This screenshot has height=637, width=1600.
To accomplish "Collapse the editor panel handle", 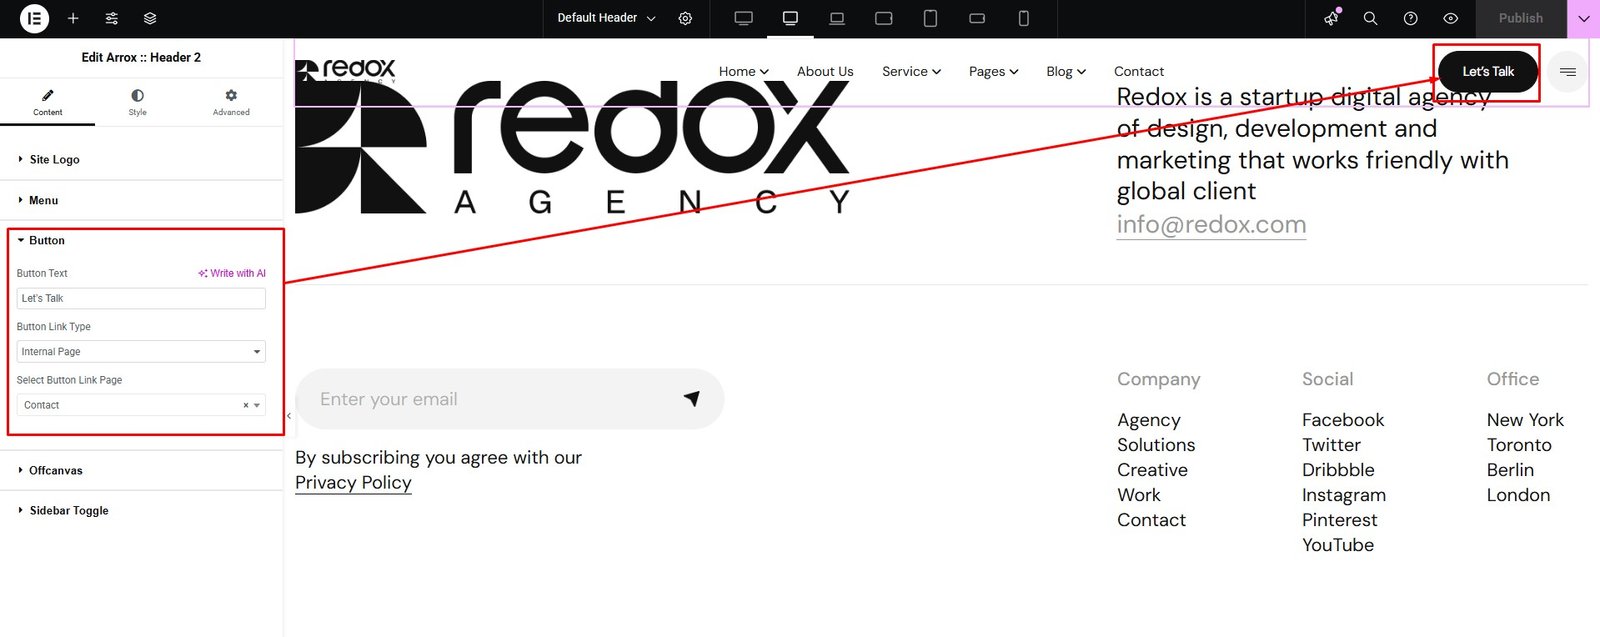I will click(289, 415).
